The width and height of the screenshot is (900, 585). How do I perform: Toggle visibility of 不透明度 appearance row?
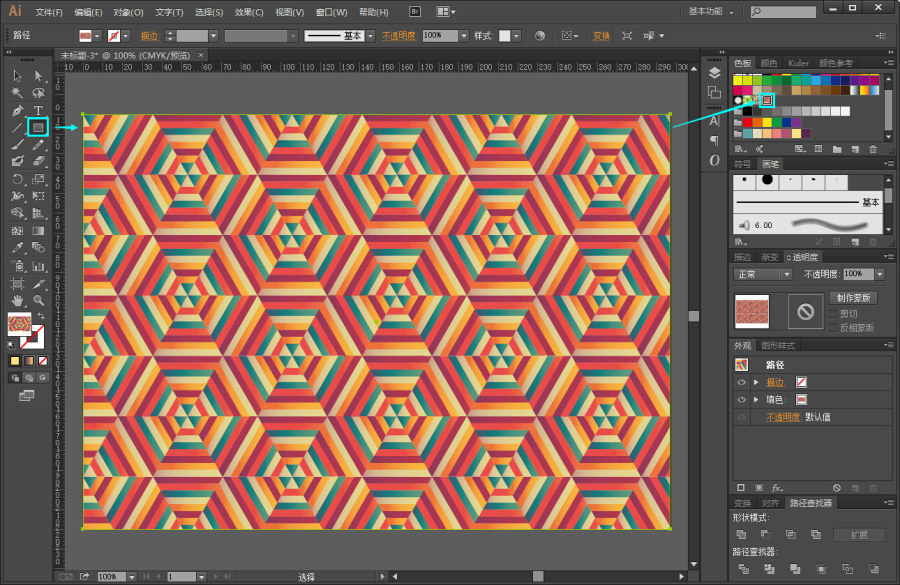coord(741,417)
